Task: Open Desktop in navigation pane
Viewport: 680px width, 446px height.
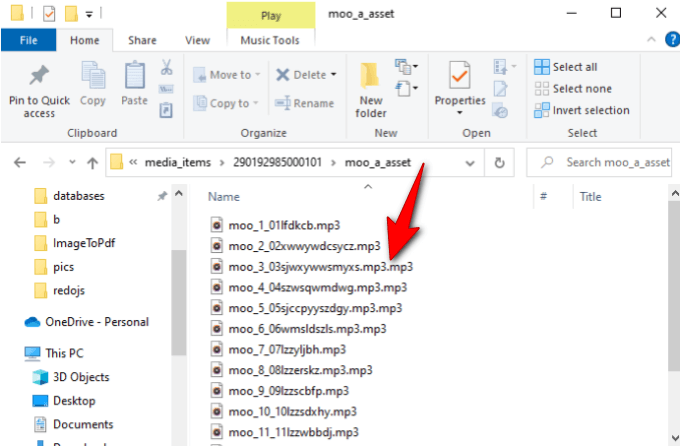Action: click(x=64, y=400)
